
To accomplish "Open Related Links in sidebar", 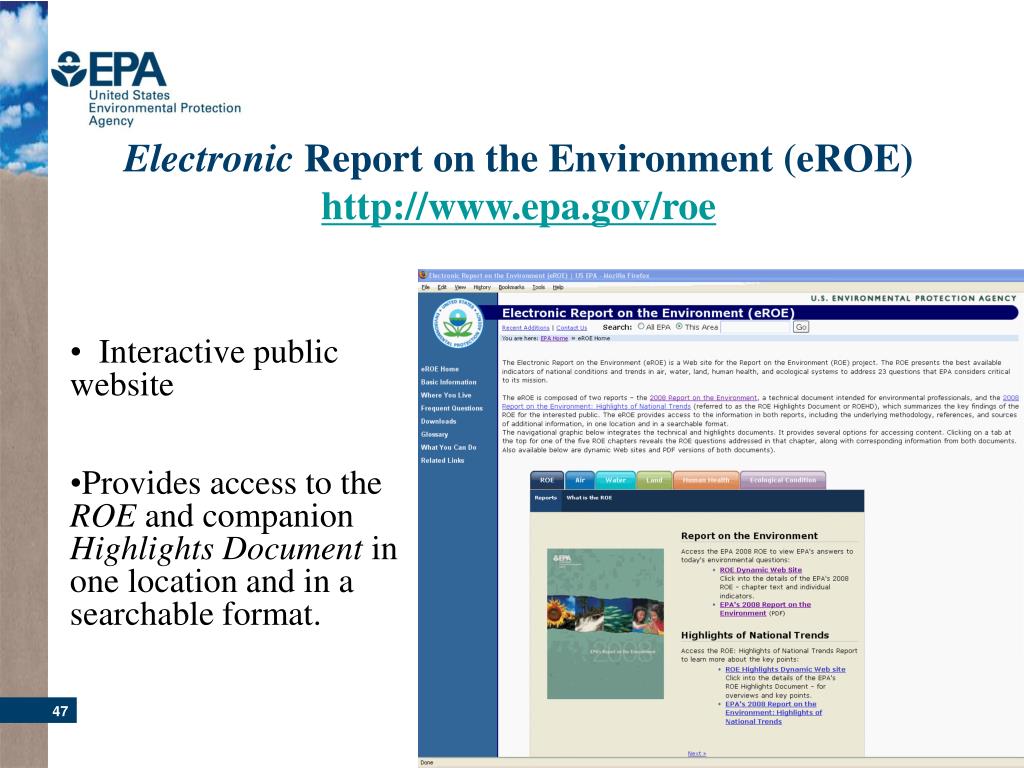I will (443, 460).
